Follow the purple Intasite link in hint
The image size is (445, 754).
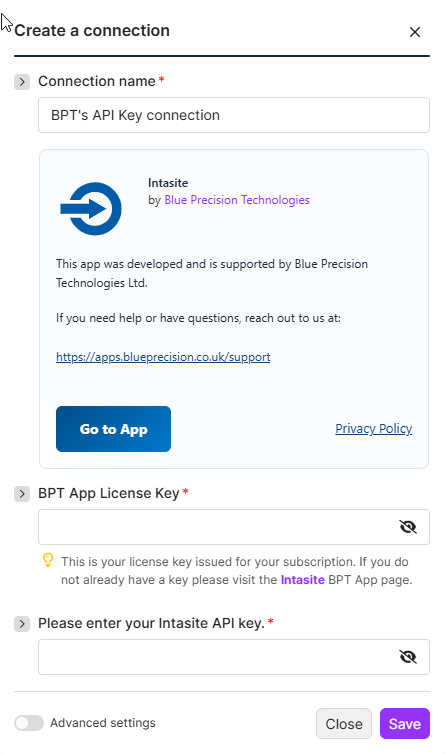coord(303,580)
